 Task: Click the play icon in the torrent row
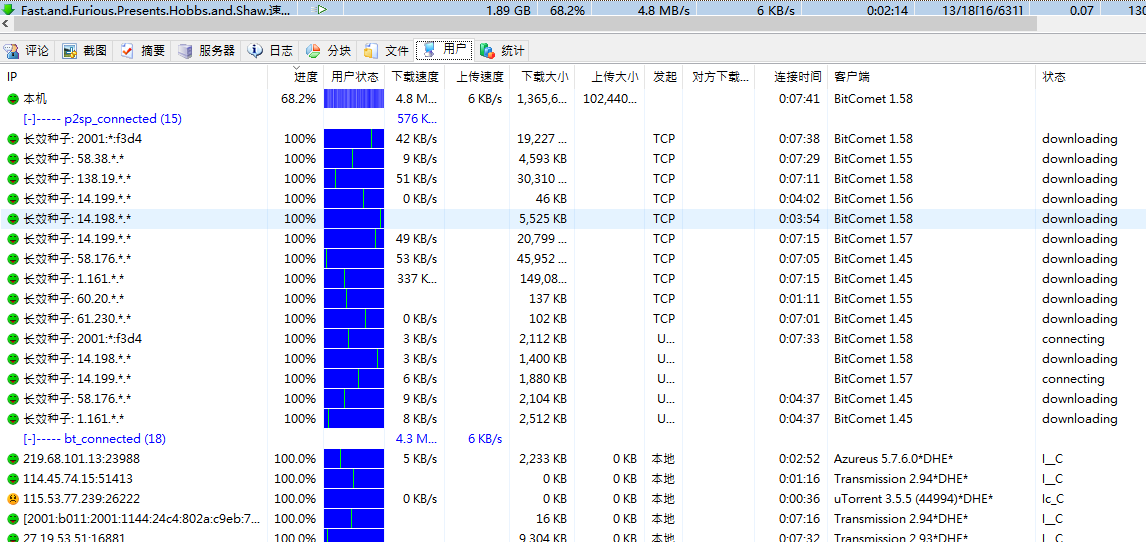[x=322, y=10]
